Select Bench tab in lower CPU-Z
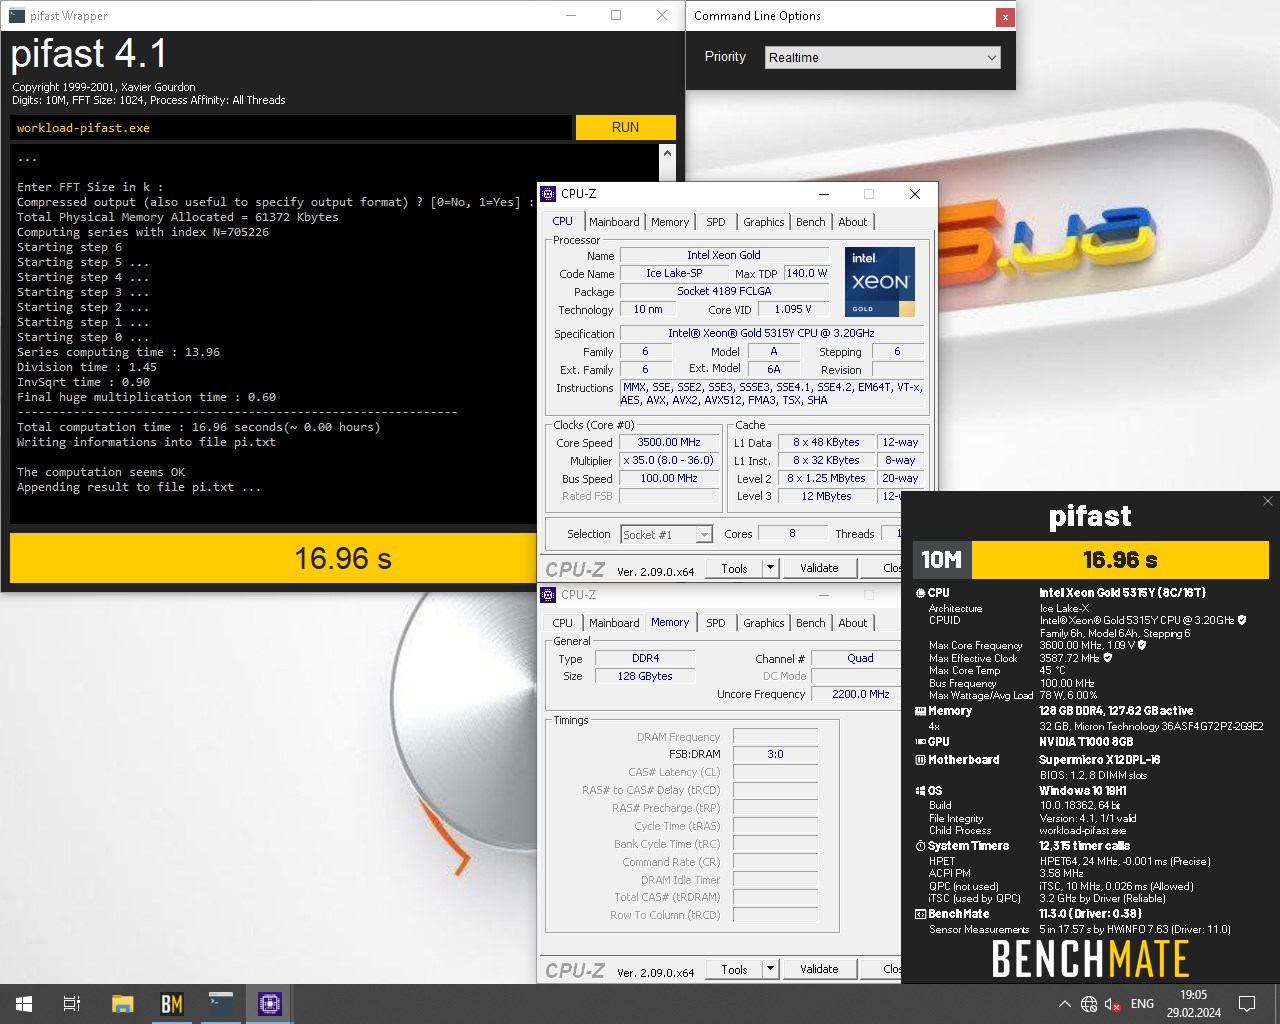The image size is (1280, 1024). [x=811, y=623]
